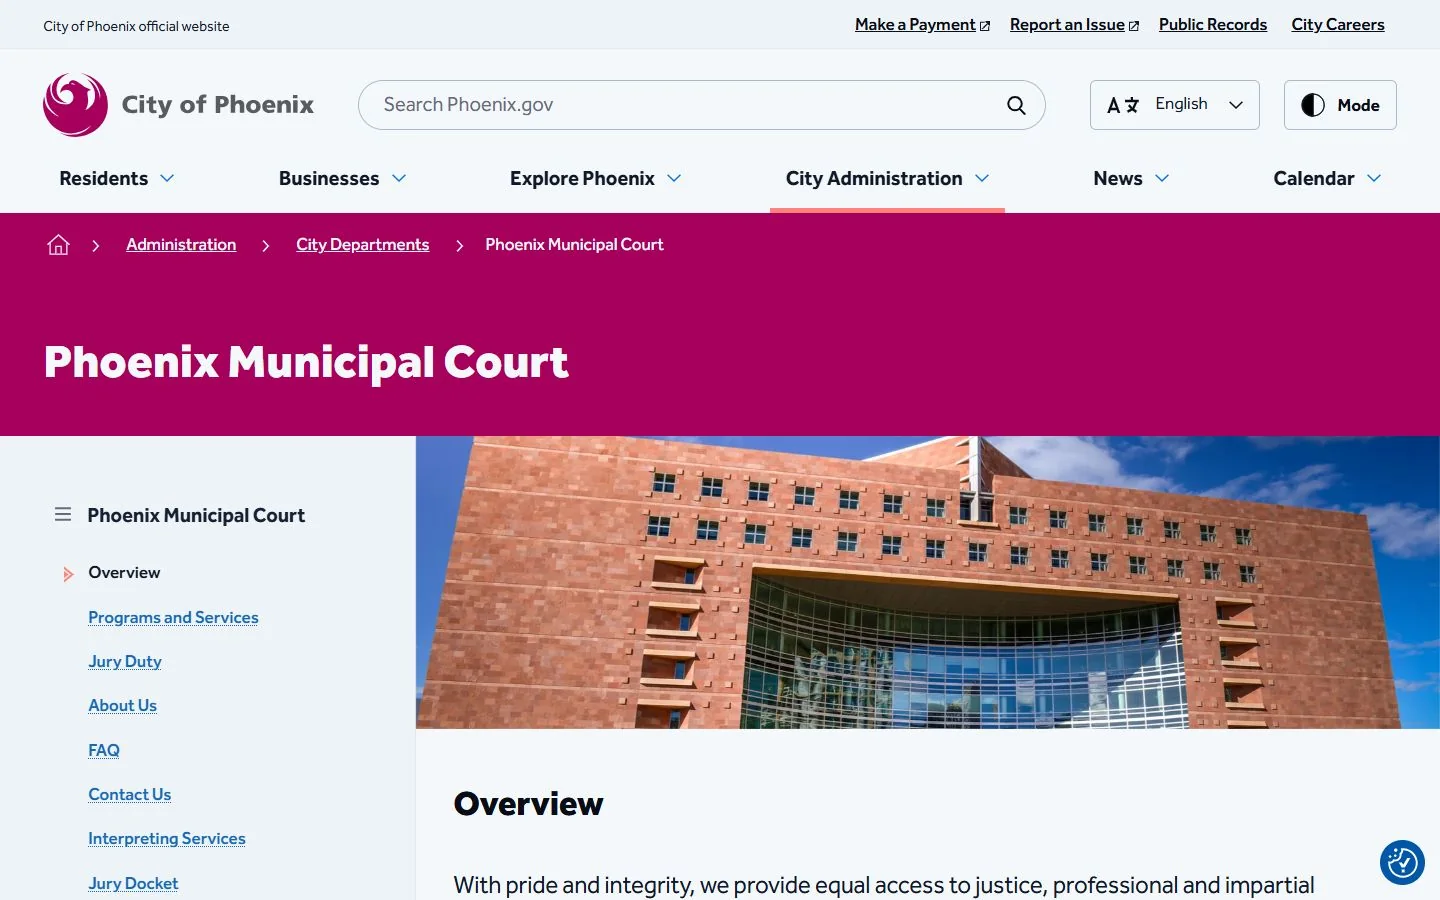This screenshot has width=1440, height=900.
Task: Open FAQ sidebar link
Action: click(104, 750)
